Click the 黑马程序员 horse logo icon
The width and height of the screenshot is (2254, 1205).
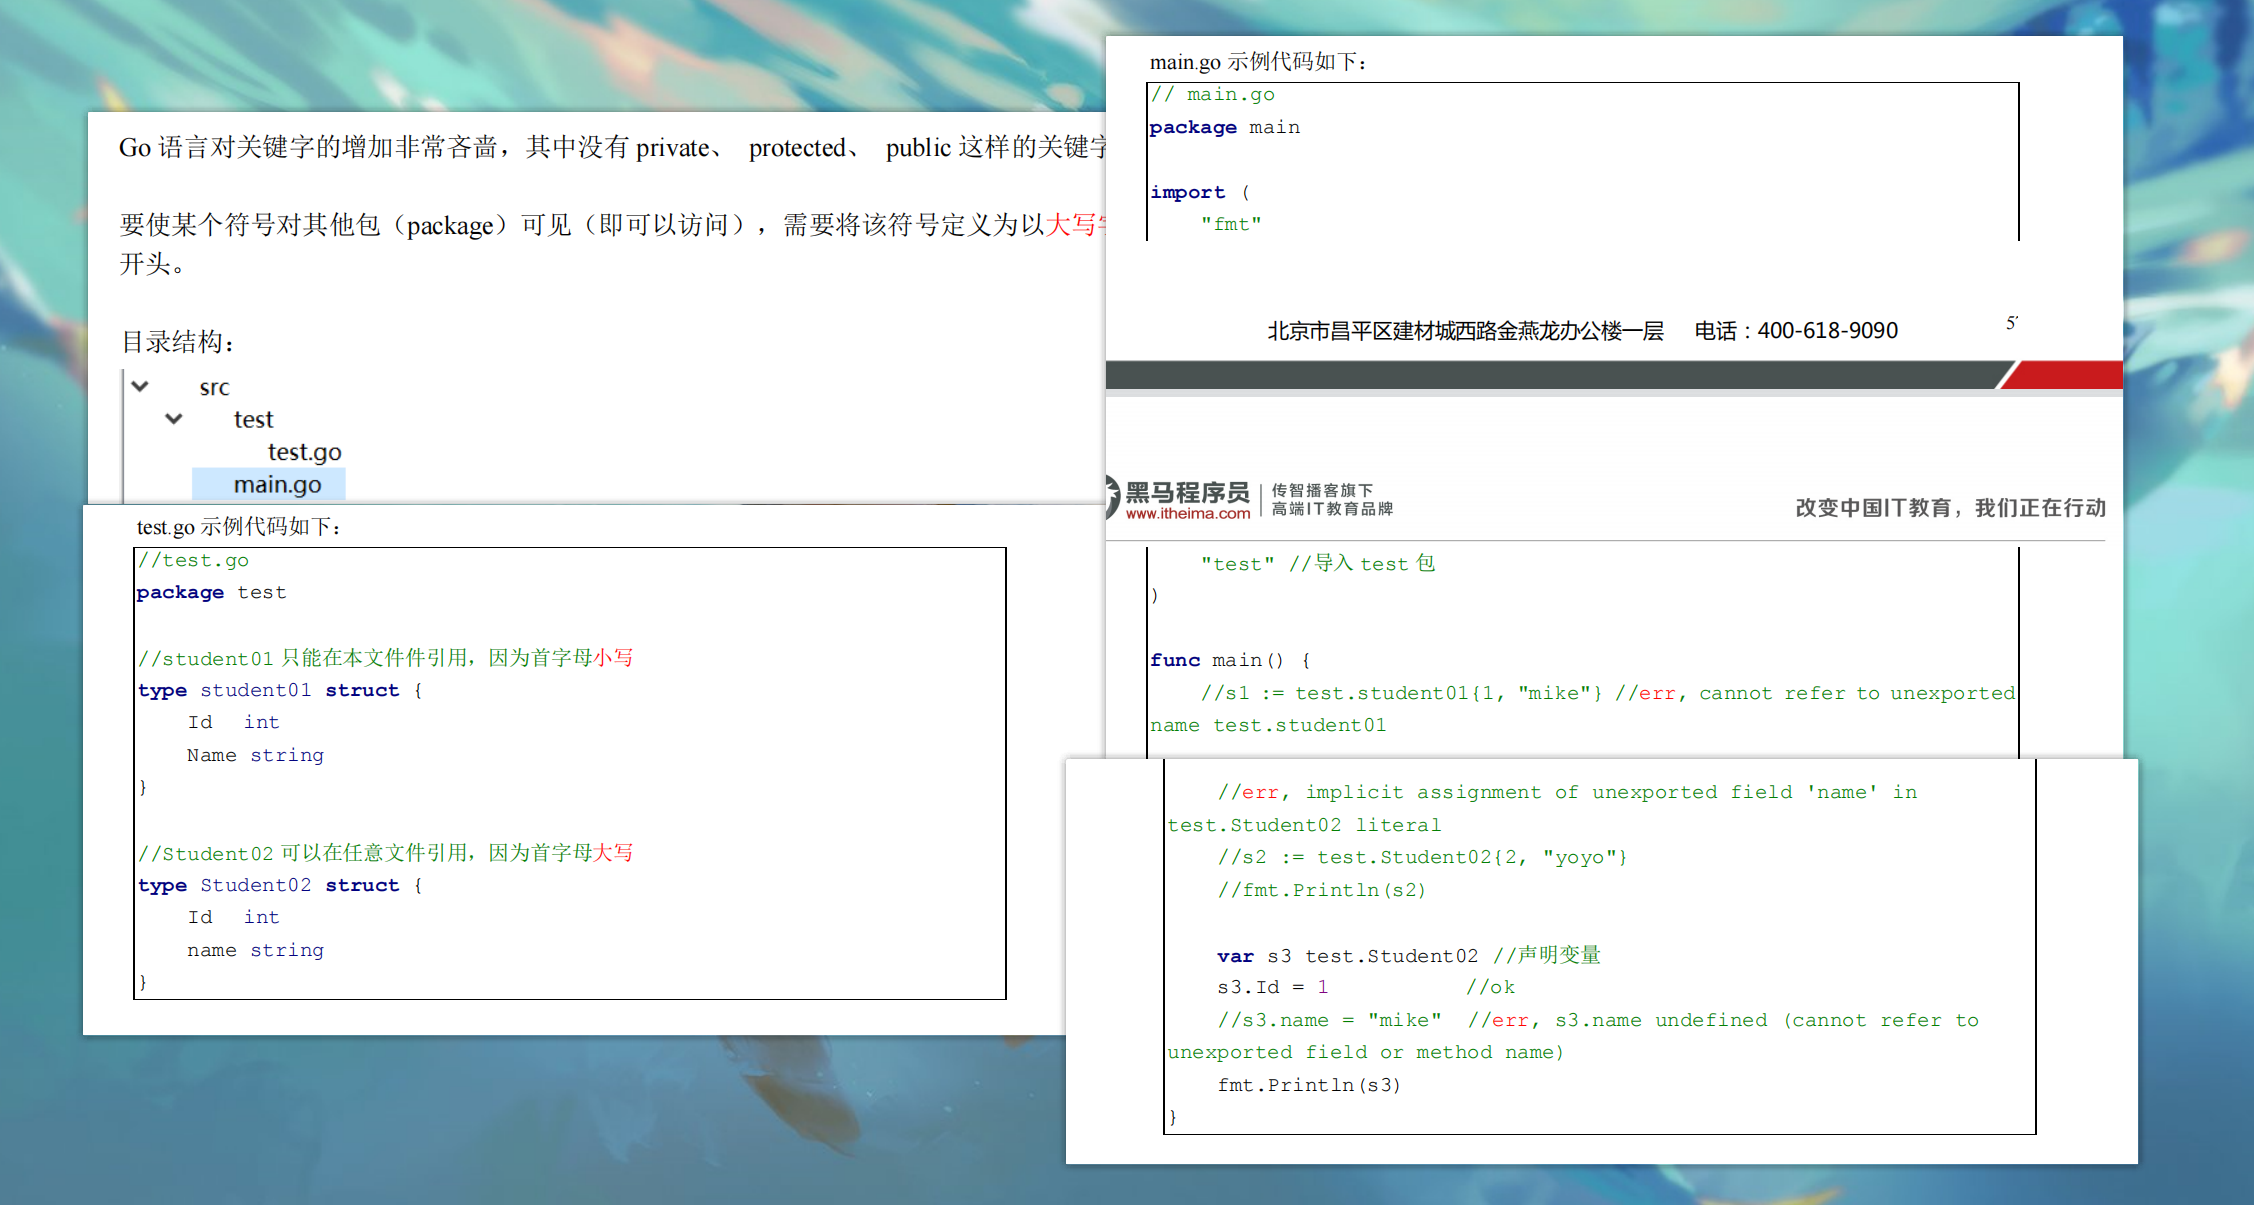1113,497
